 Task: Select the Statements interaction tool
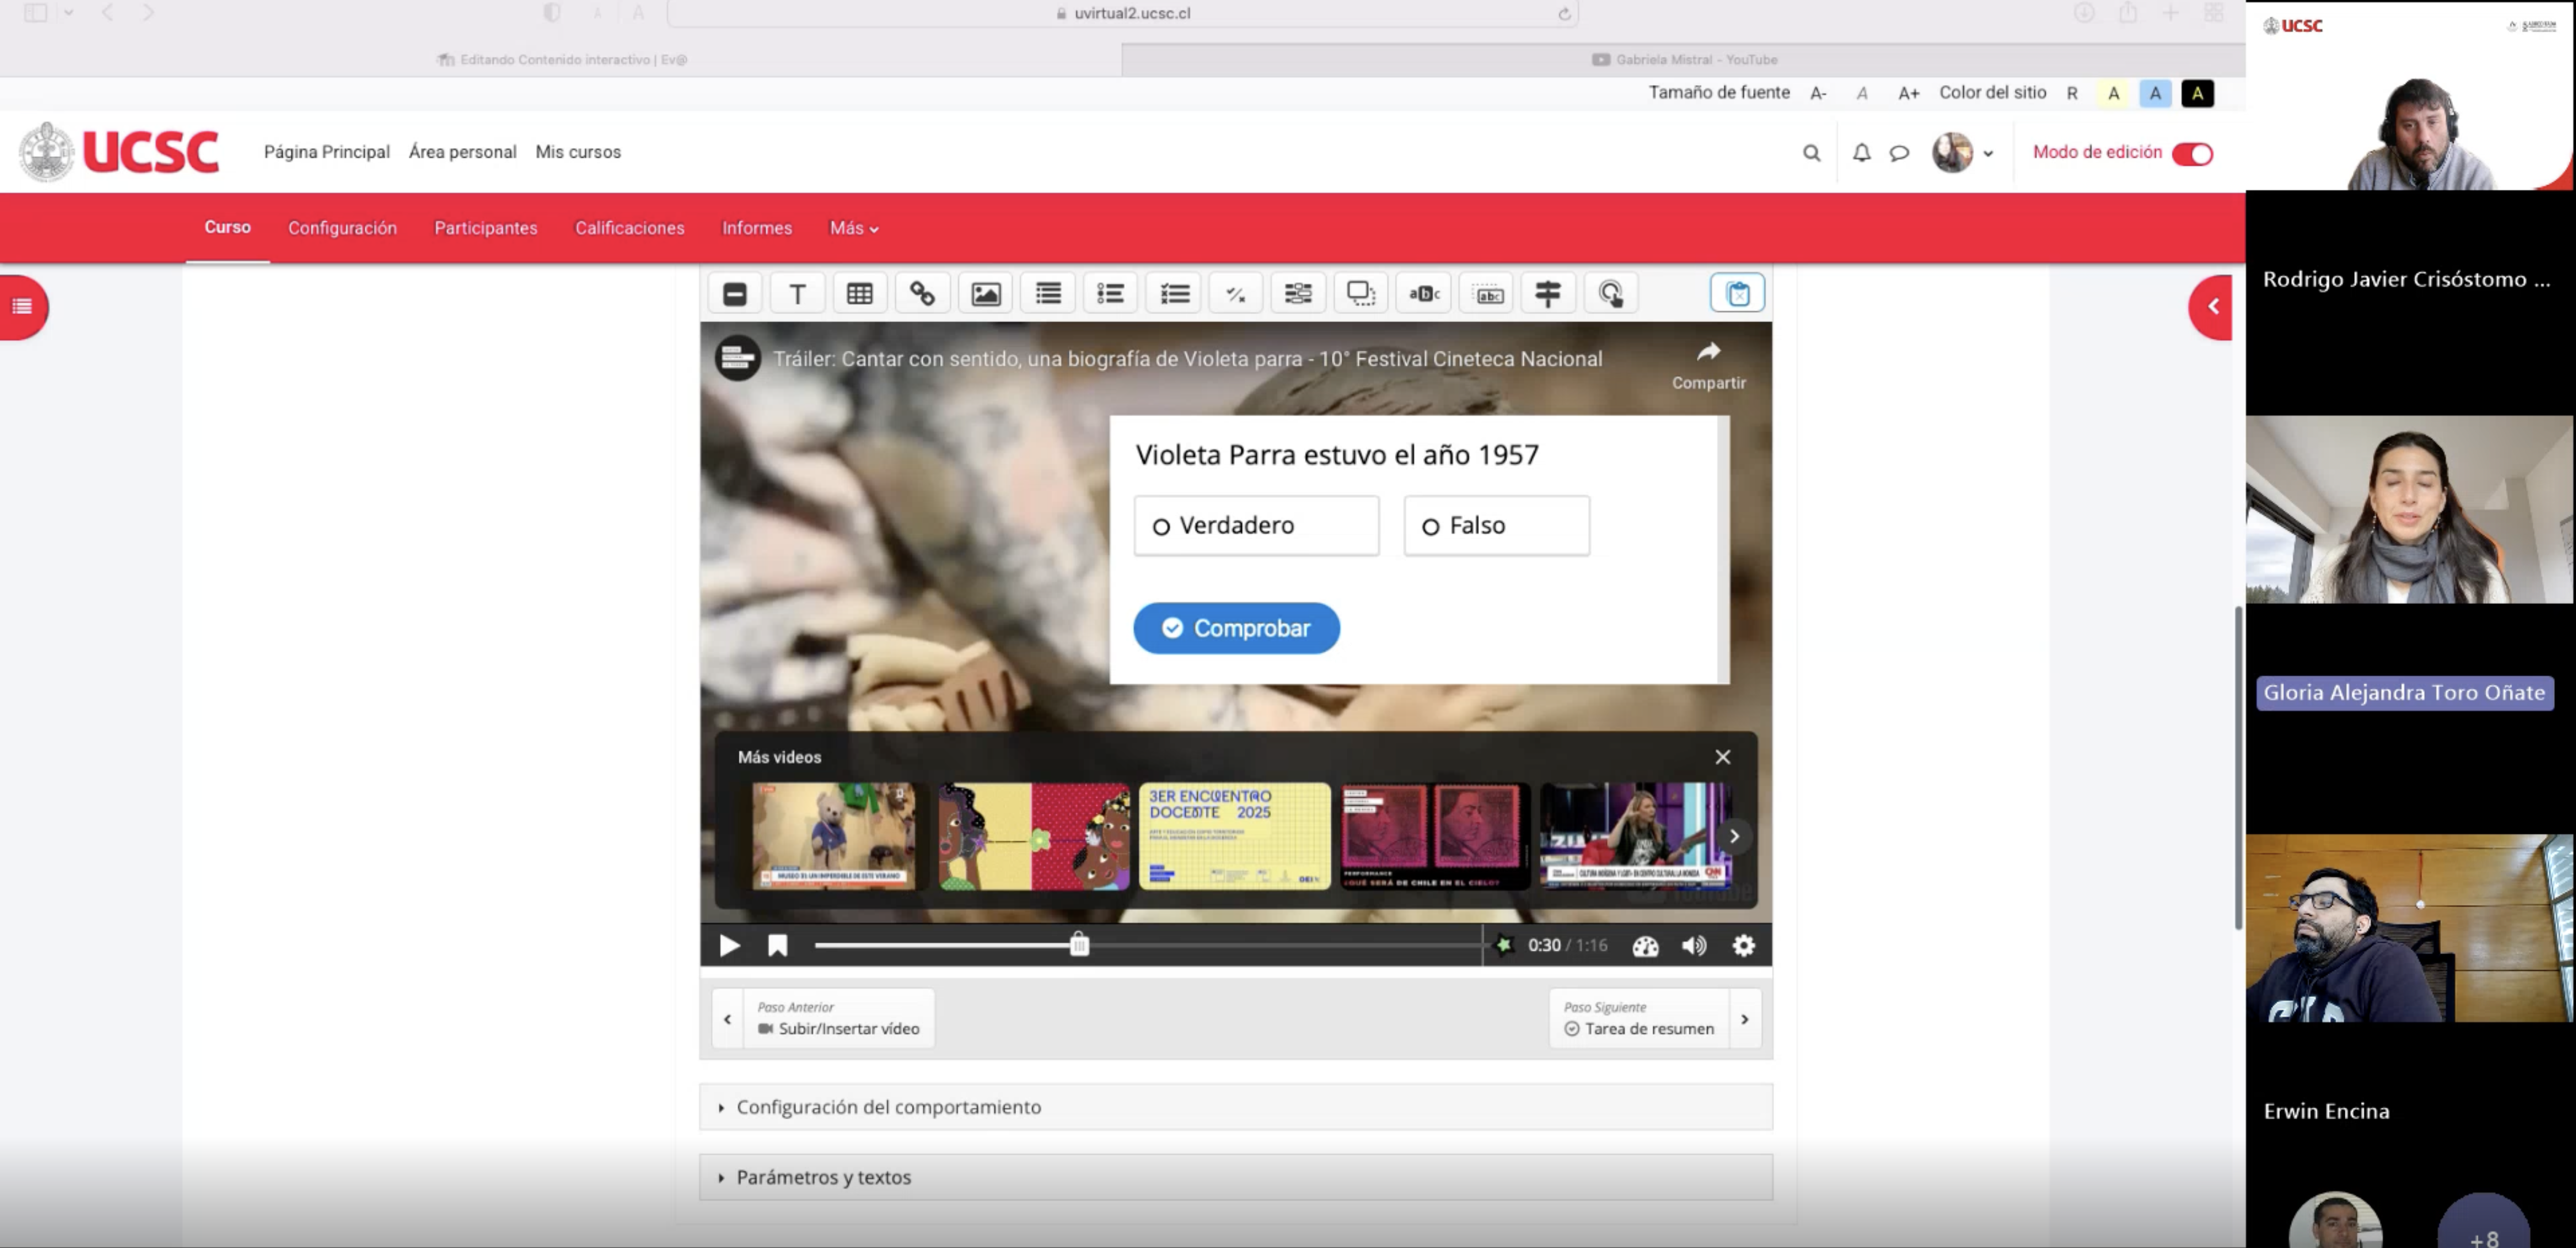click(x=1048, y=294)
